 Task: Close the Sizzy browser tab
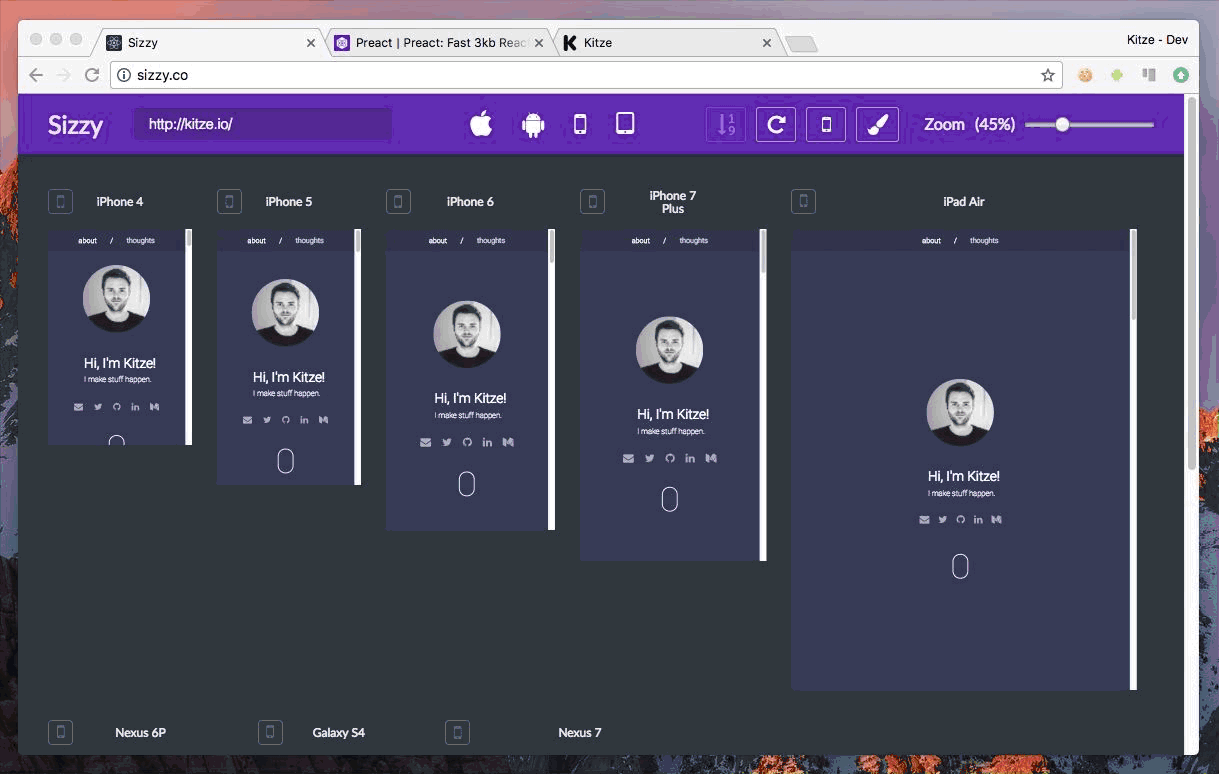(310, 43)
